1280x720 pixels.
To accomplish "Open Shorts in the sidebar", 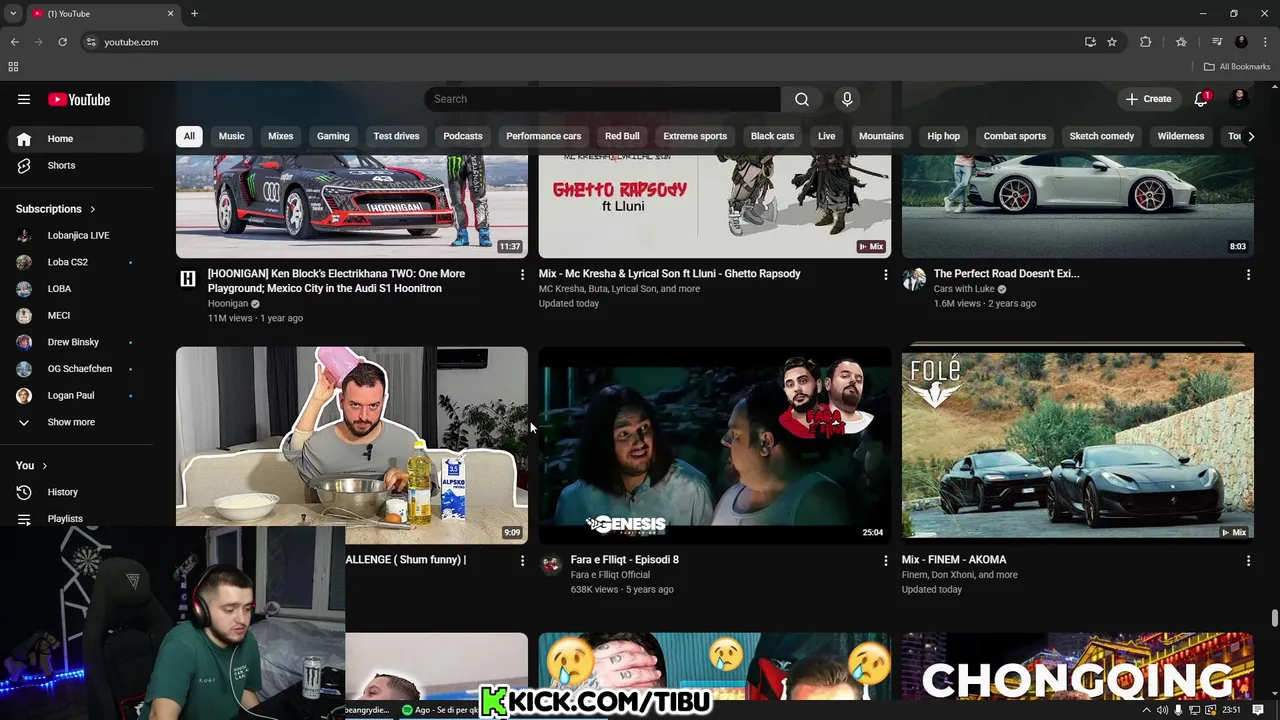I will pyautogui.click(x=76, y=165).
